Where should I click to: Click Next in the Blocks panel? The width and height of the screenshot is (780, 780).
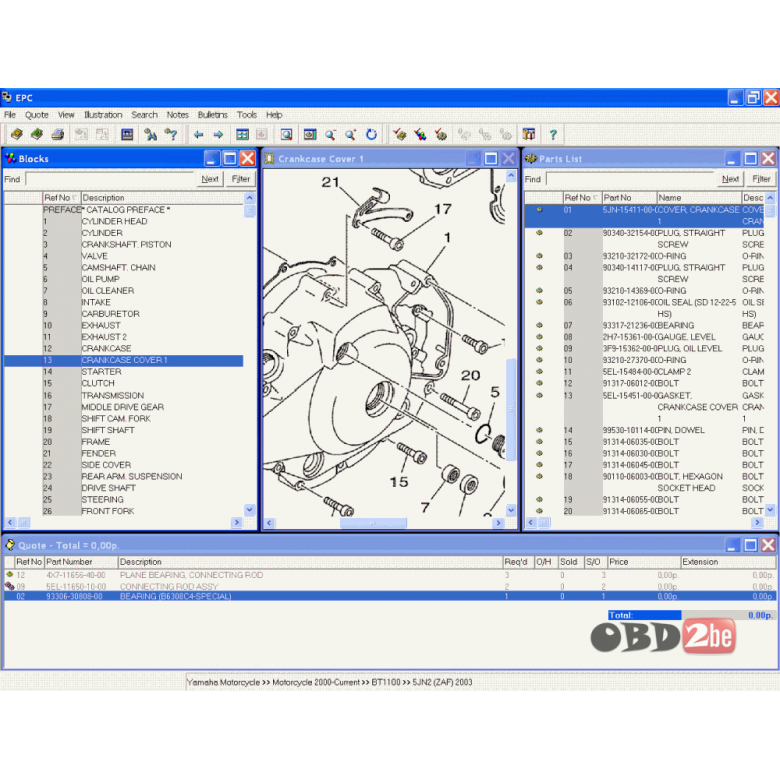210,179
